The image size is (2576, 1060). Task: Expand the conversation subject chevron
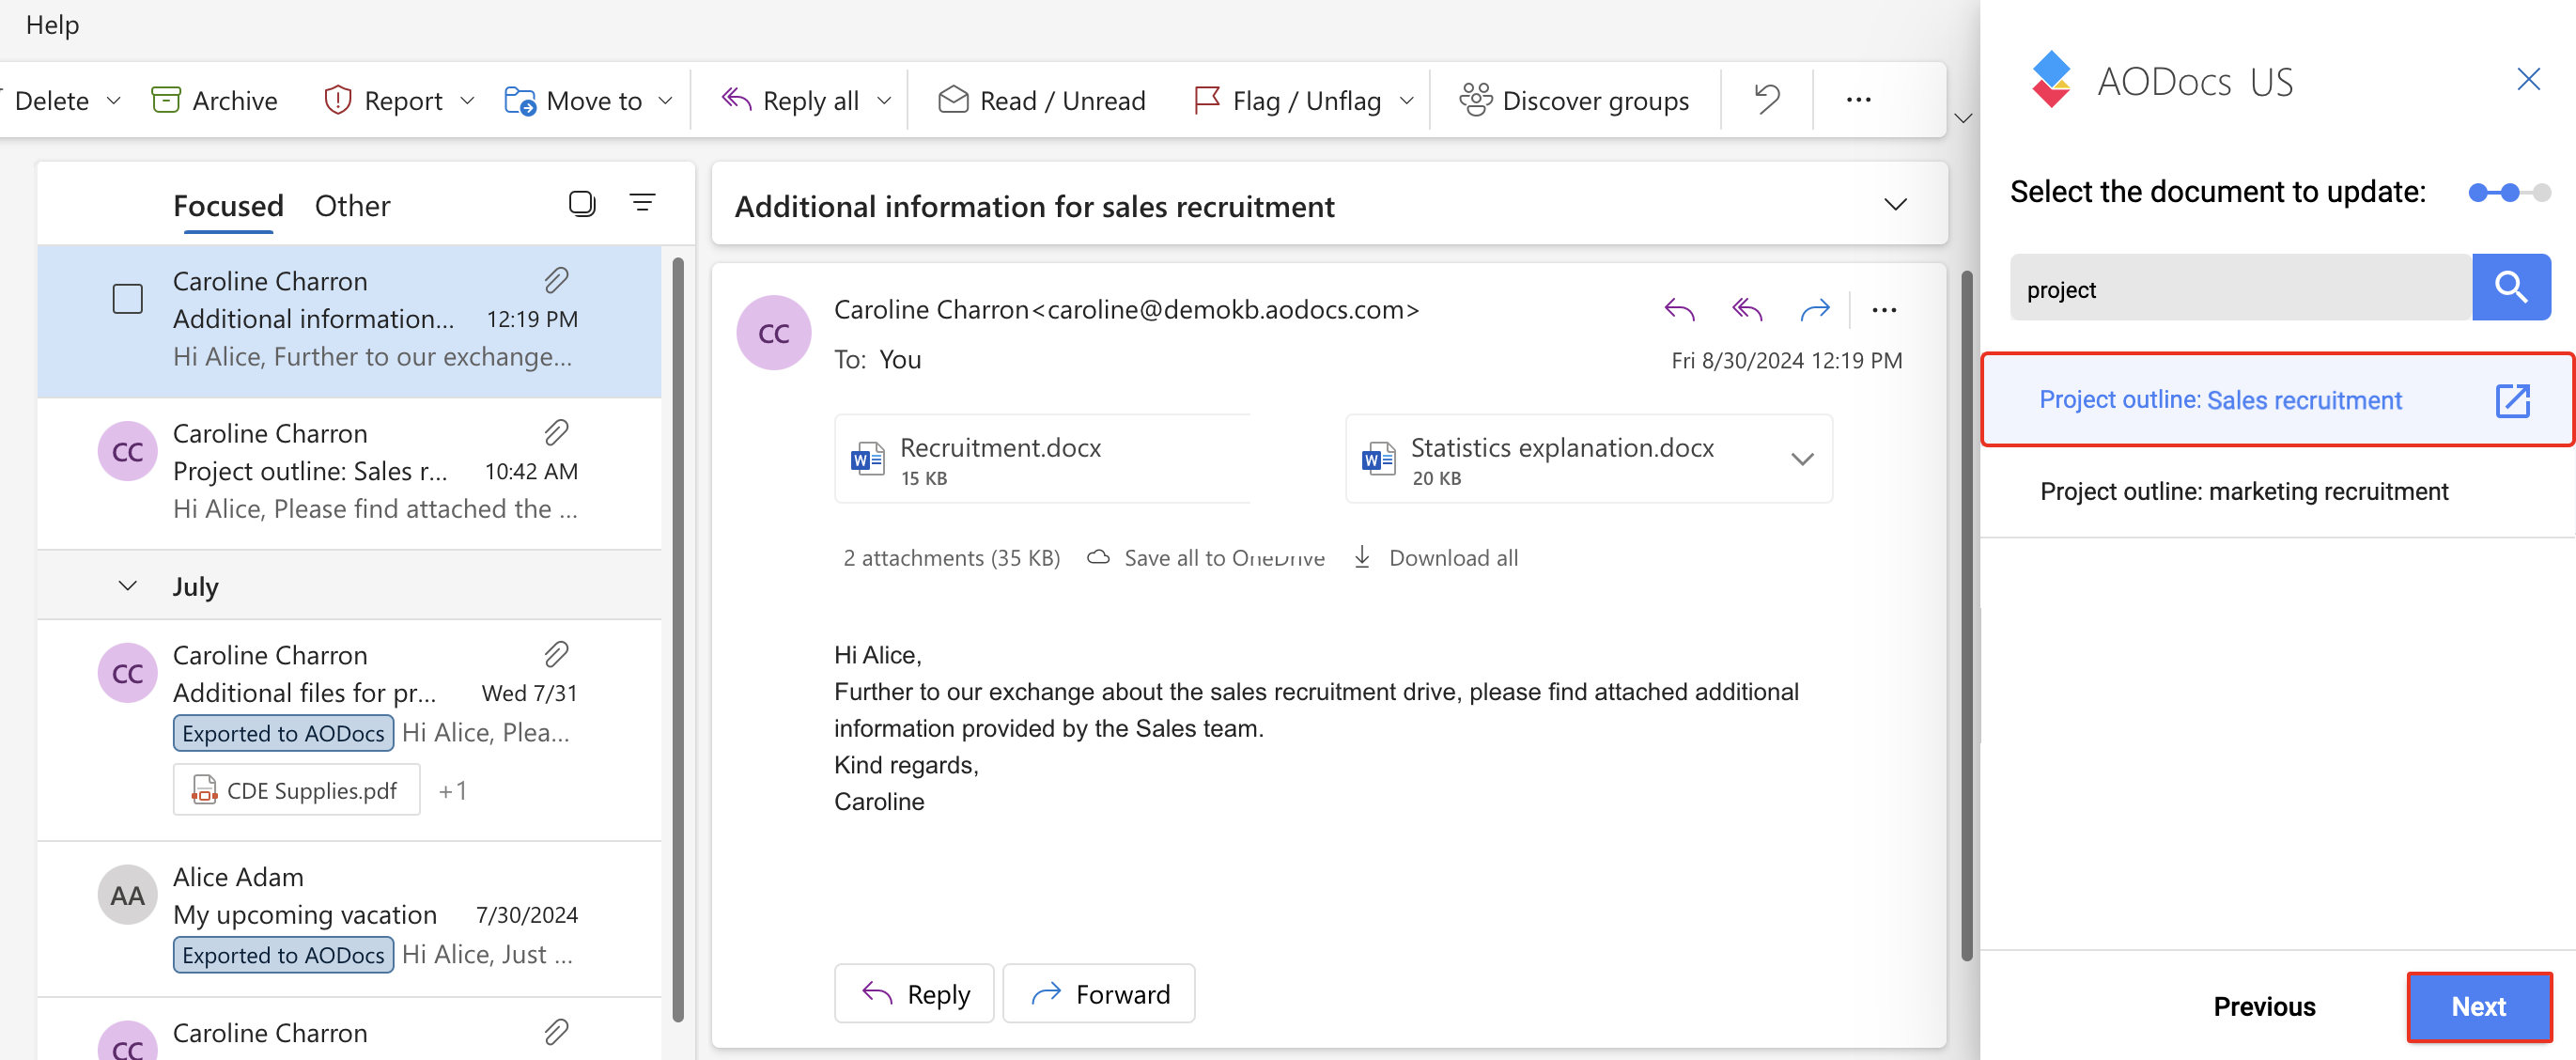(1894, 205)
